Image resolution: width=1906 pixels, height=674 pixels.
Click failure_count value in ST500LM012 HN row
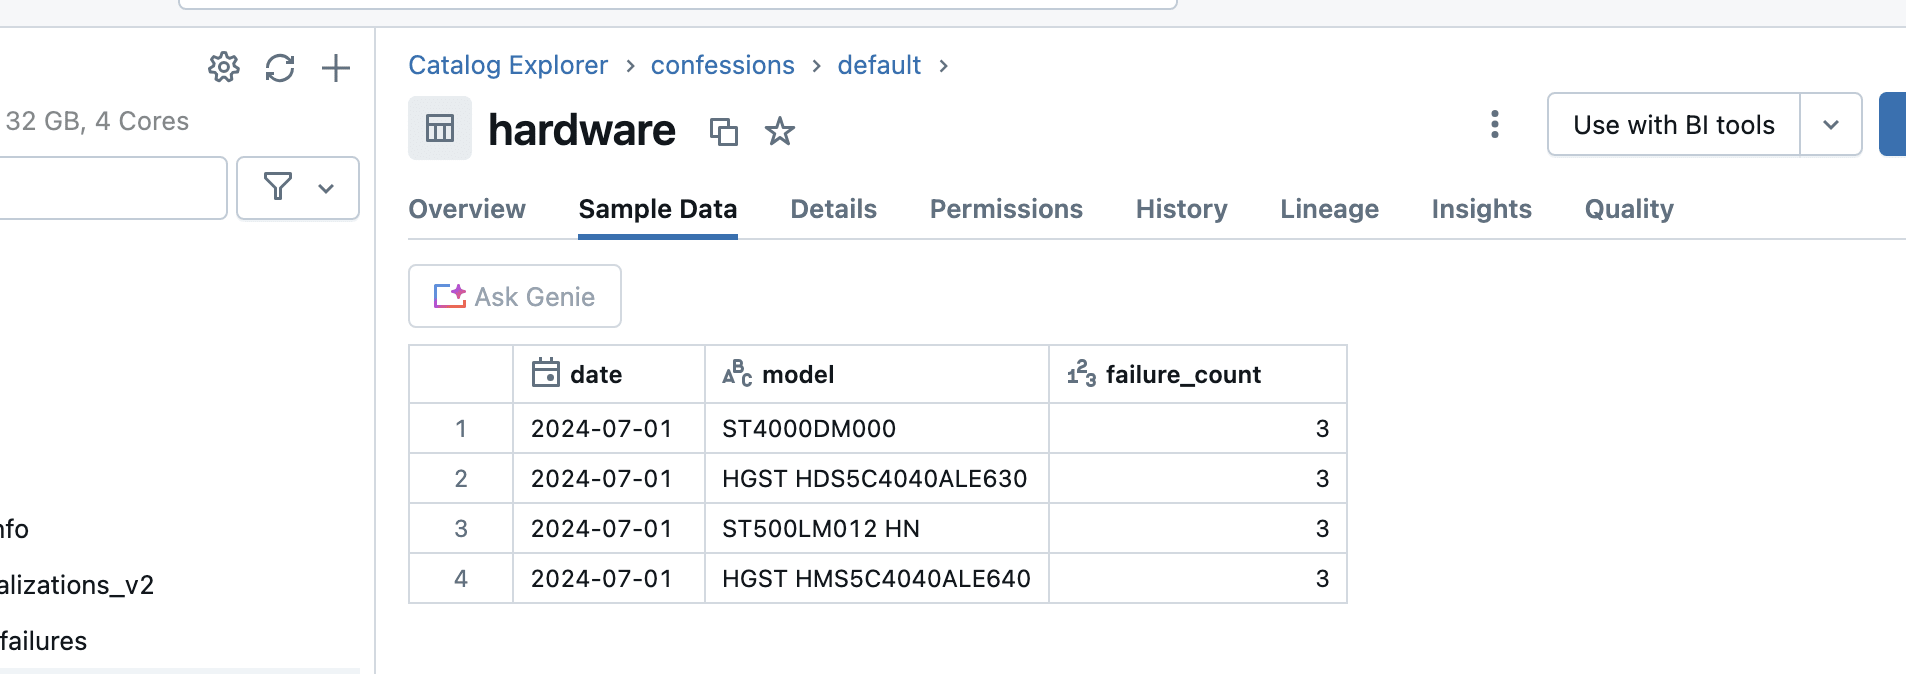click(x=1198, y=528)
